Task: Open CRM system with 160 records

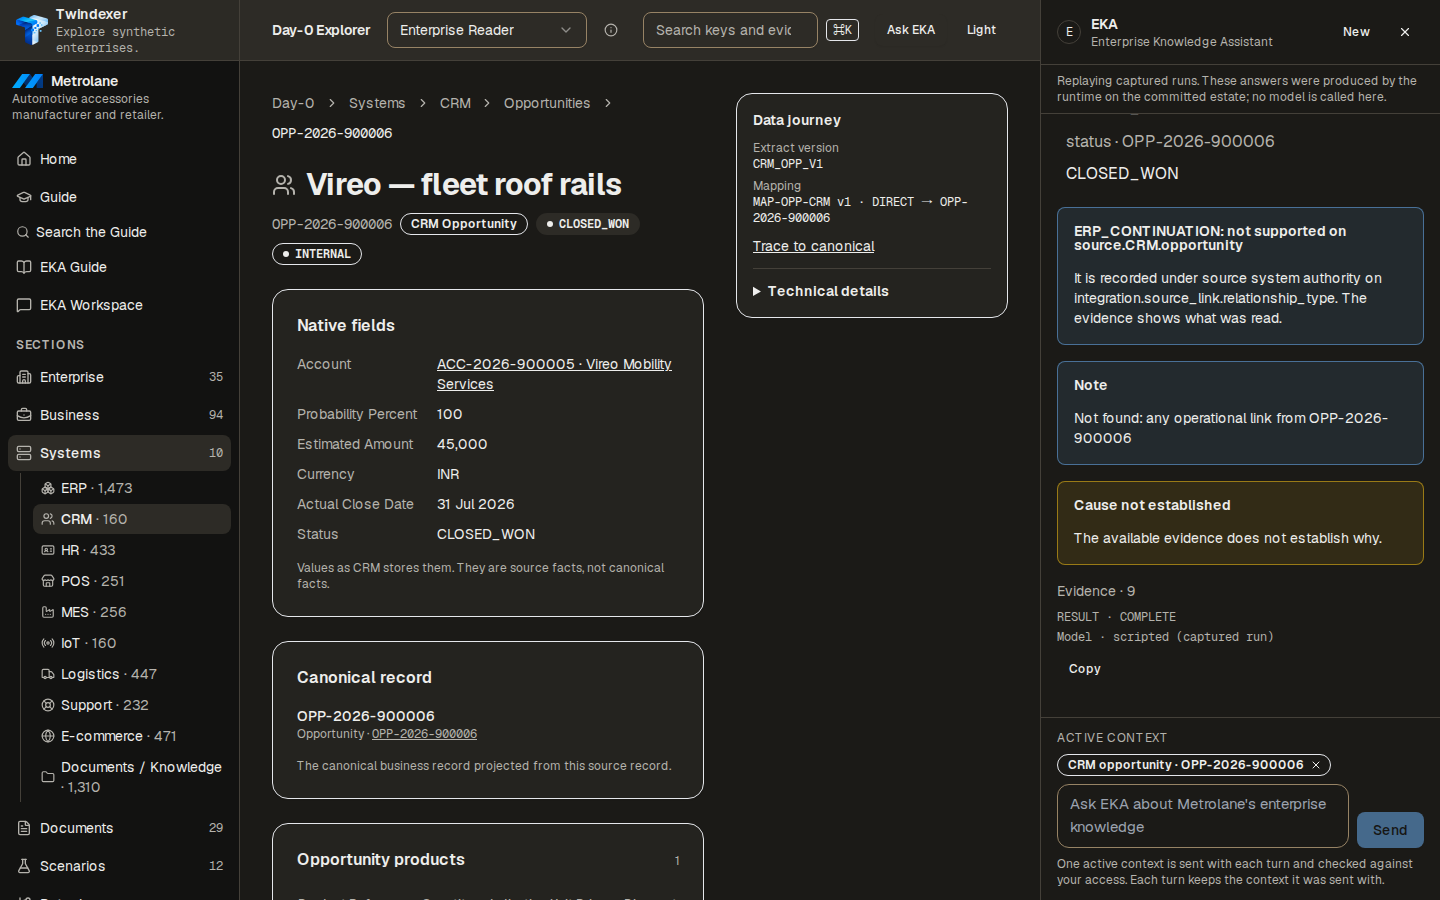Action: [x=132, y=519]
